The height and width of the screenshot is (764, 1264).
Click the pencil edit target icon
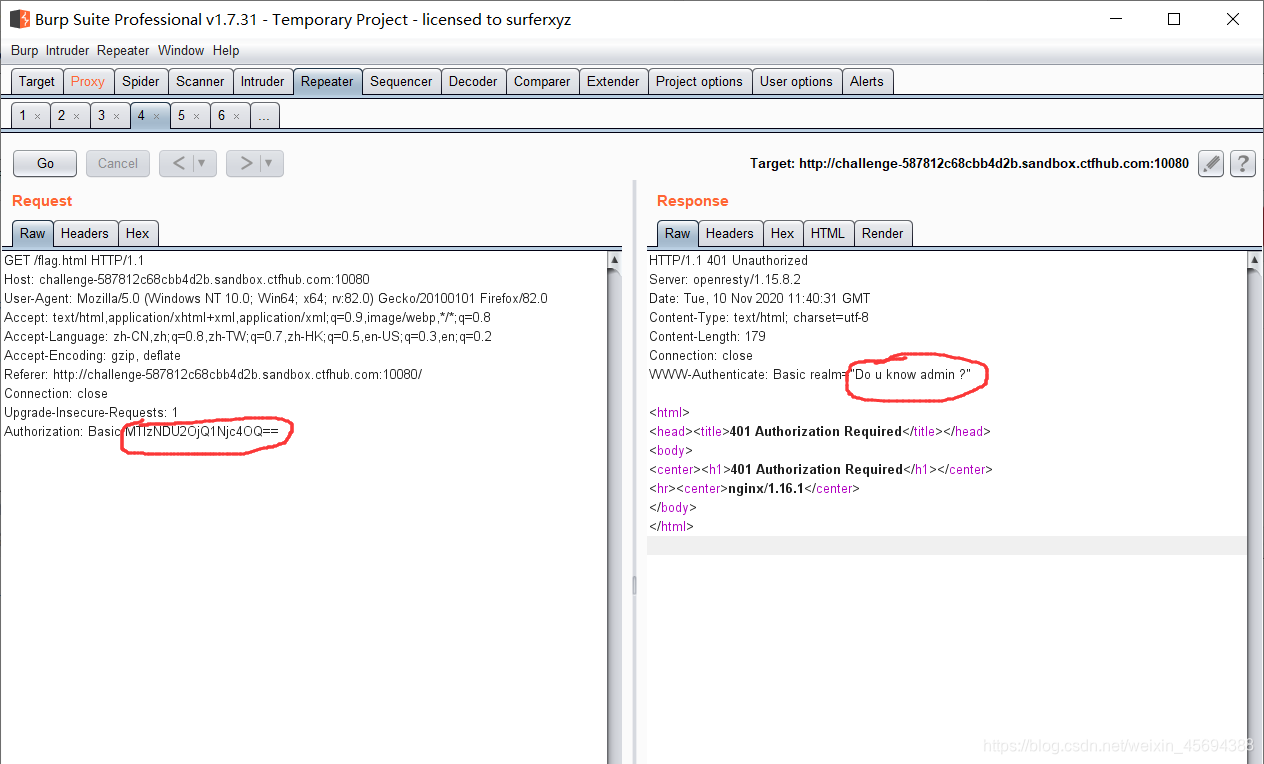1211,163
